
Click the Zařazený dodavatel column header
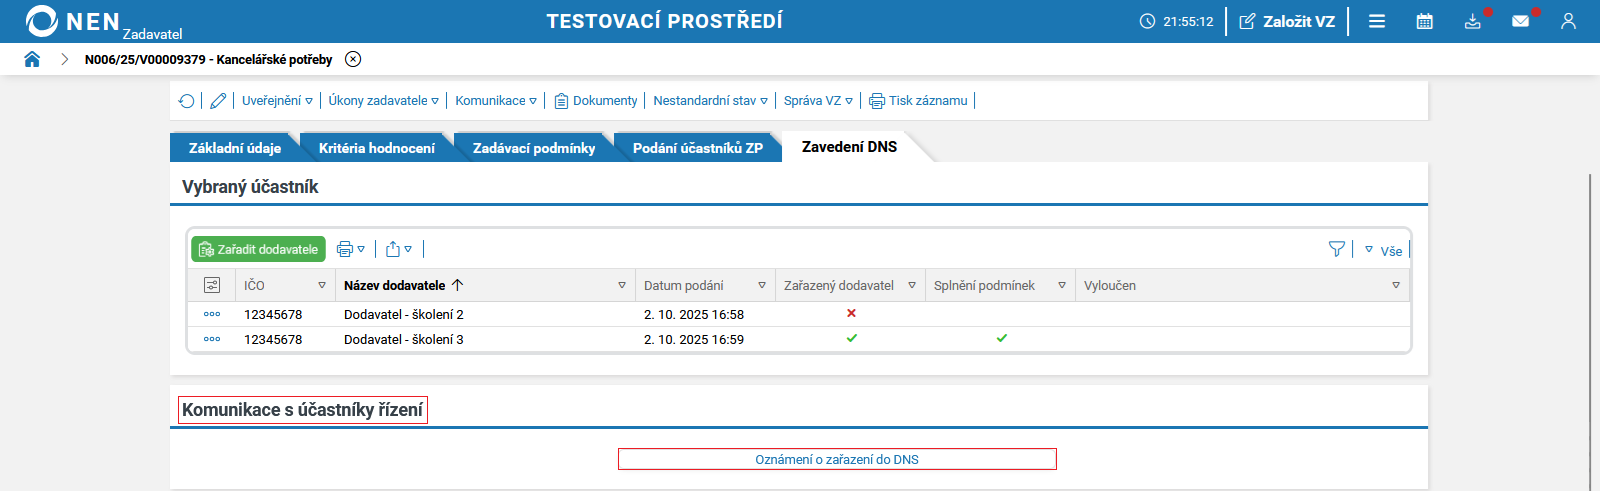839,285
